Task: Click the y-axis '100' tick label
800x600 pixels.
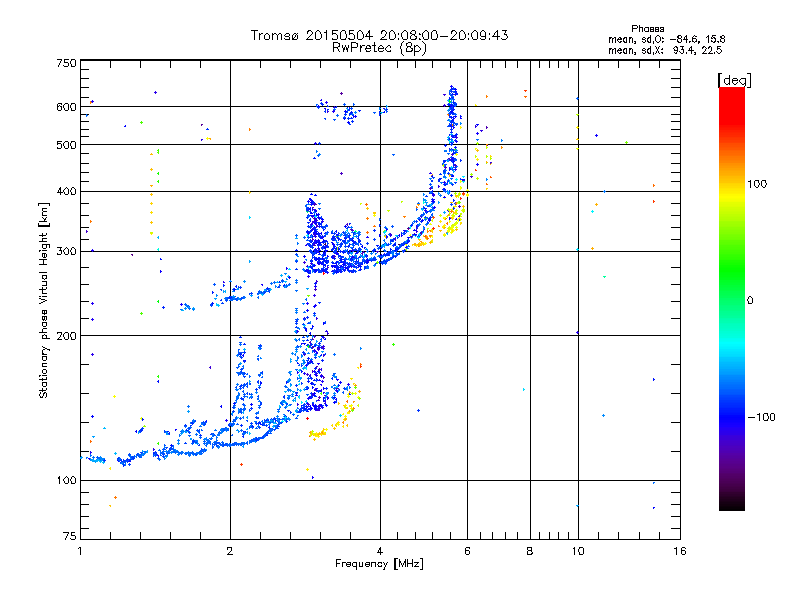Action: tap(66, 480)
